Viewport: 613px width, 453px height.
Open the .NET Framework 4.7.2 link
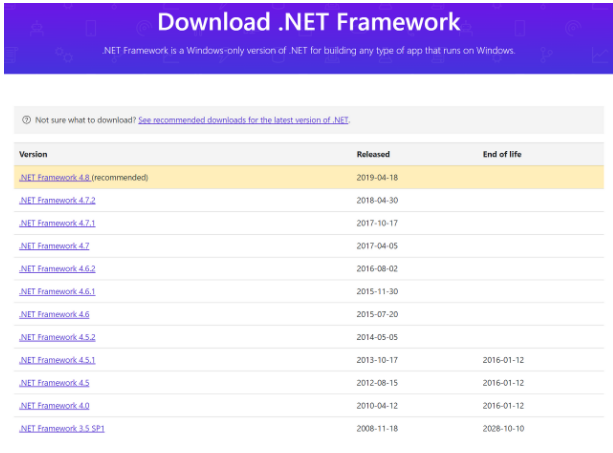(x=57, y=200)
